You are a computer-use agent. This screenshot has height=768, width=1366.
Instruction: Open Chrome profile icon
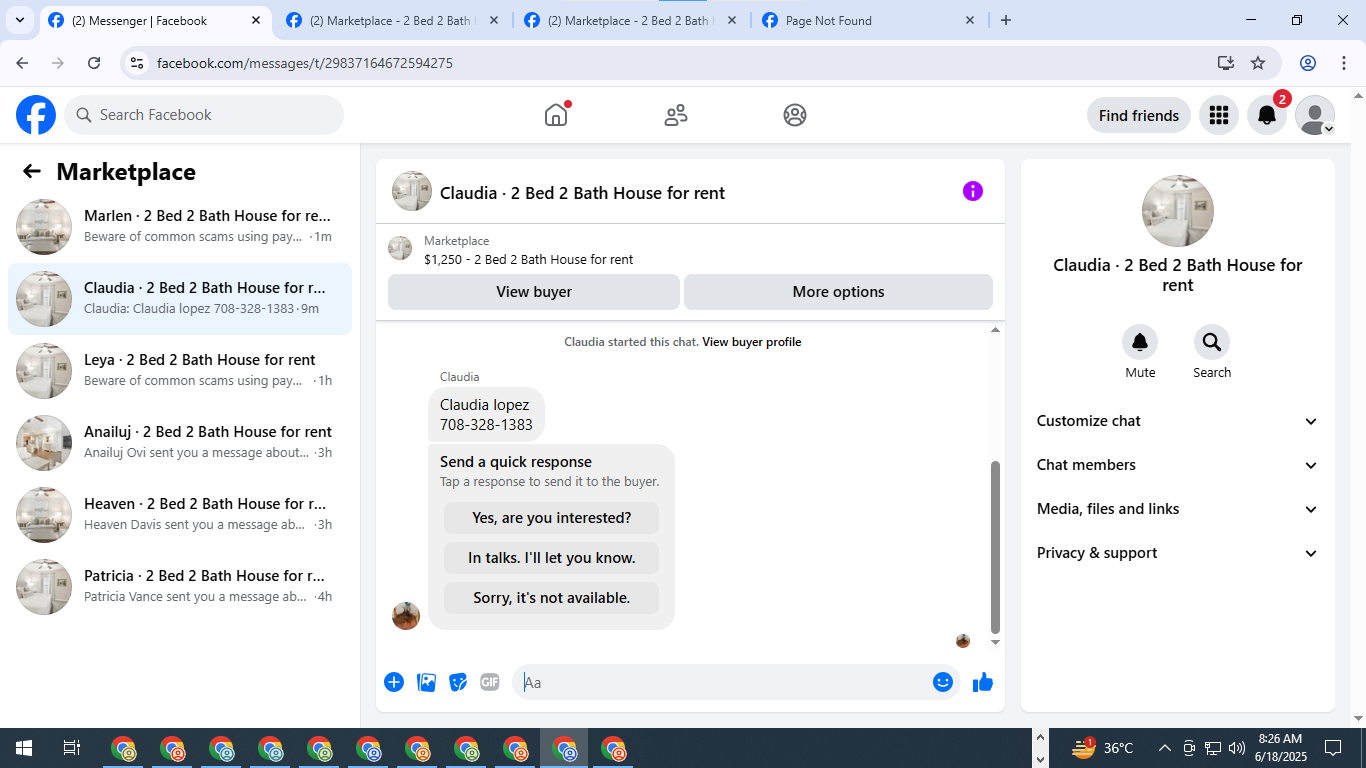tap(1308, 63)
